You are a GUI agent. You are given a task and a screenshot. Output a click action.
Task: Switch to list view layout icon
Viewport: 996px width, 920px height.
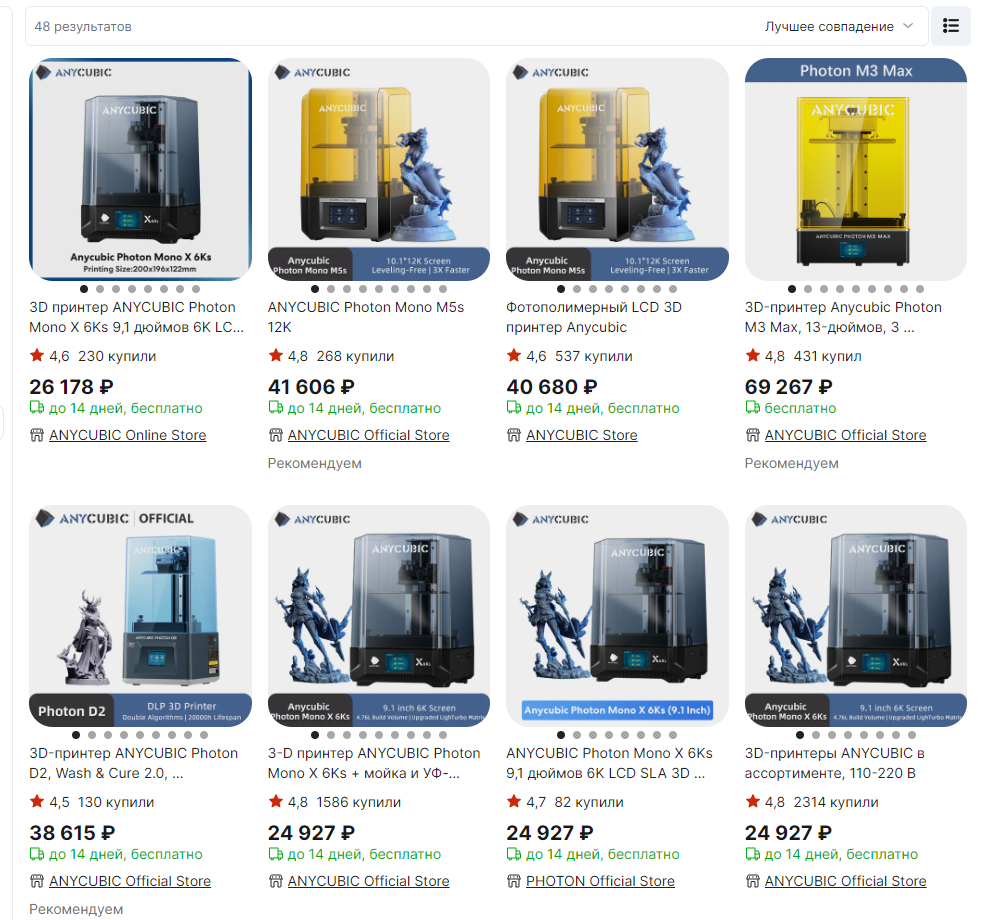click(x=950, y=26)
